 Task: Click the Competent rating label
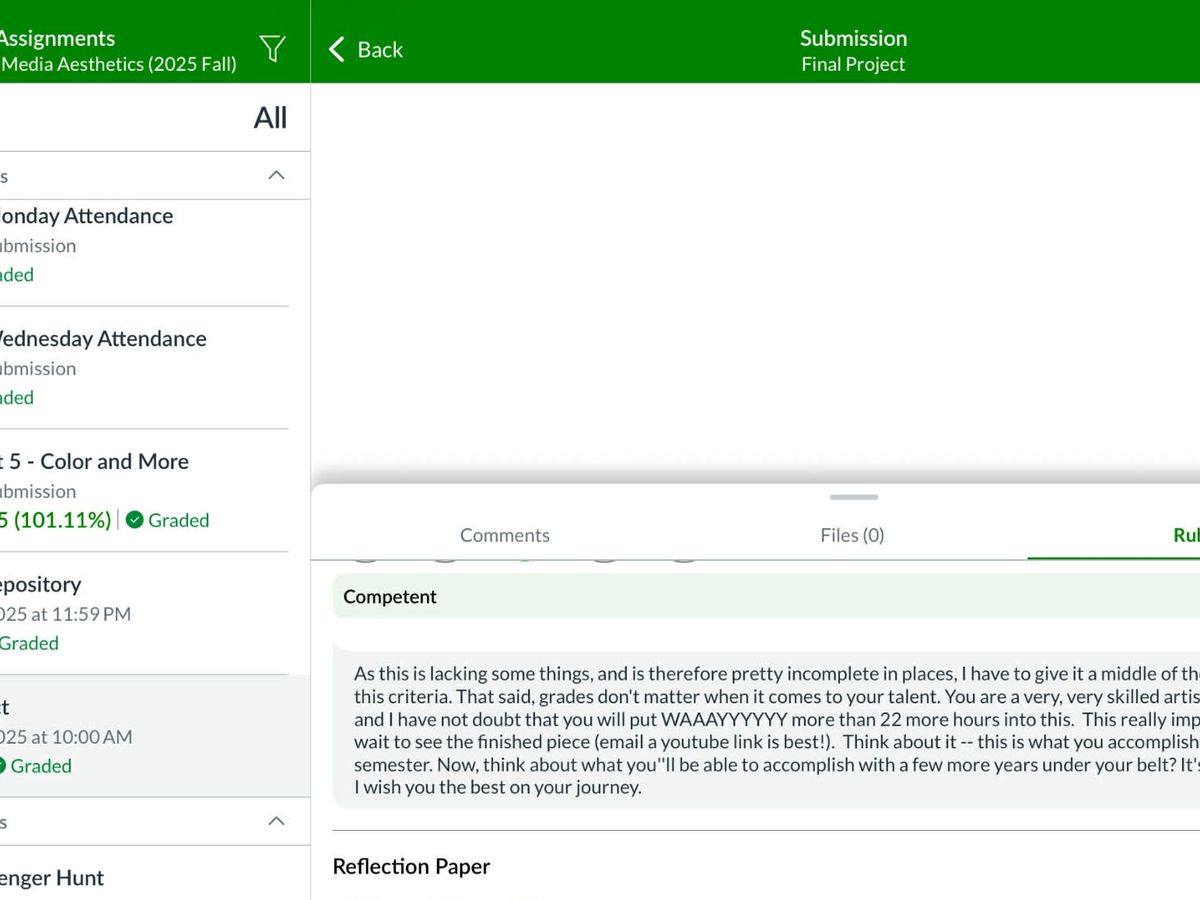tap(390, 597)
